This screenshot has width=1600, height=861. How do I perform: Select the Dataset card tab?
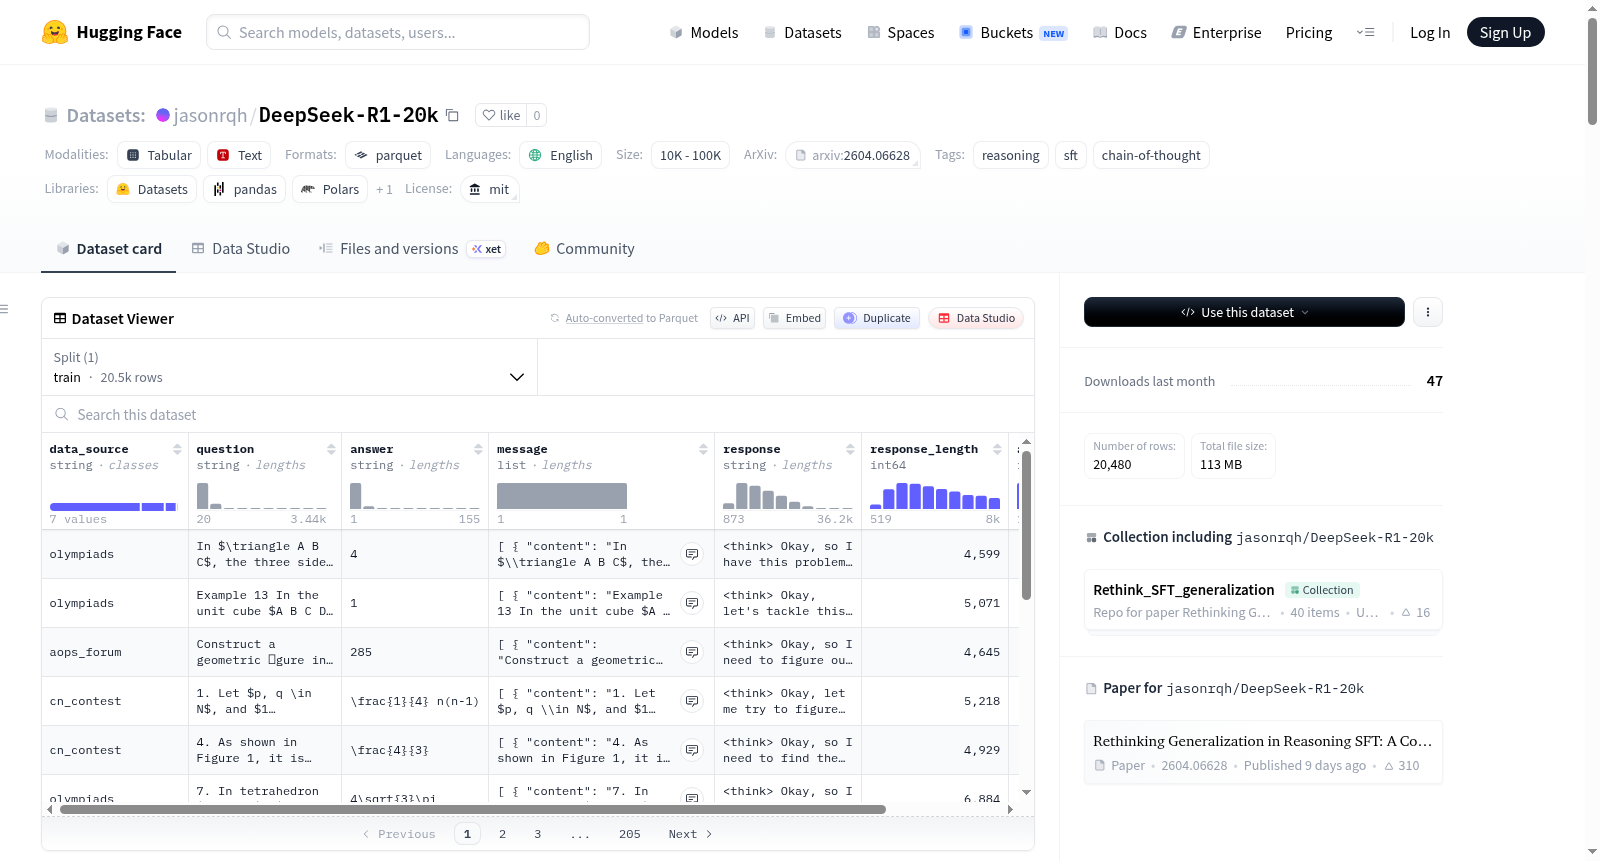click(x=109, y=249)
